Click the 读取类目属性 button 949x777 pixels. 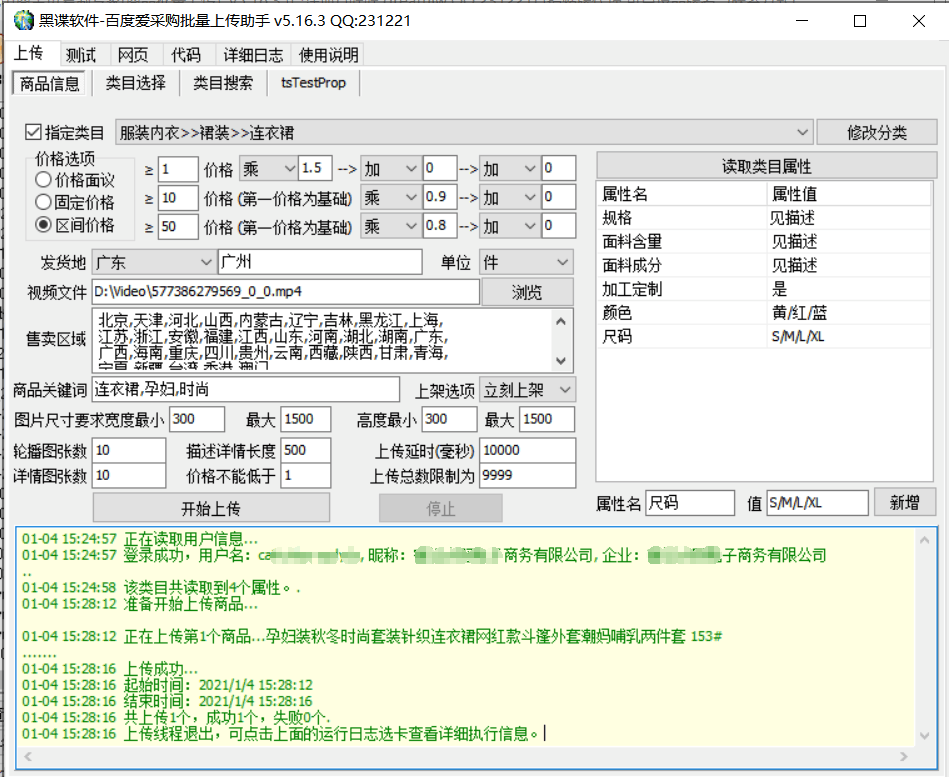766,165
